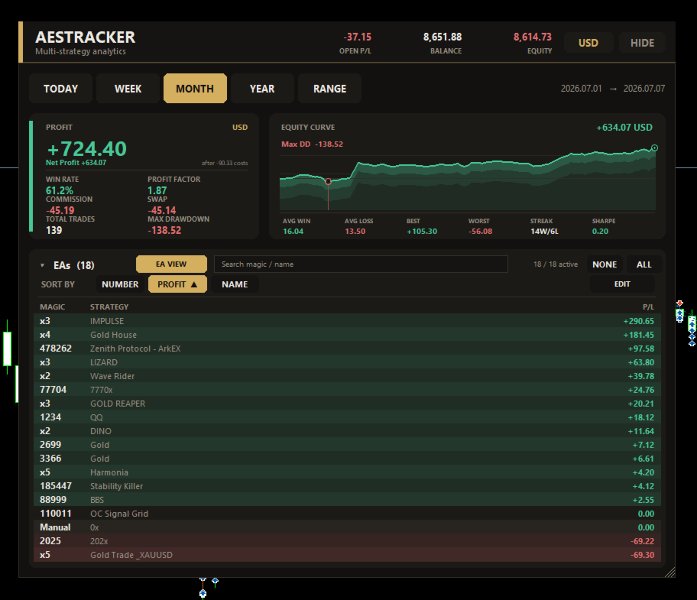
Task: Select the Gold Trade _XAUUSD row
Action: [347, 555]
